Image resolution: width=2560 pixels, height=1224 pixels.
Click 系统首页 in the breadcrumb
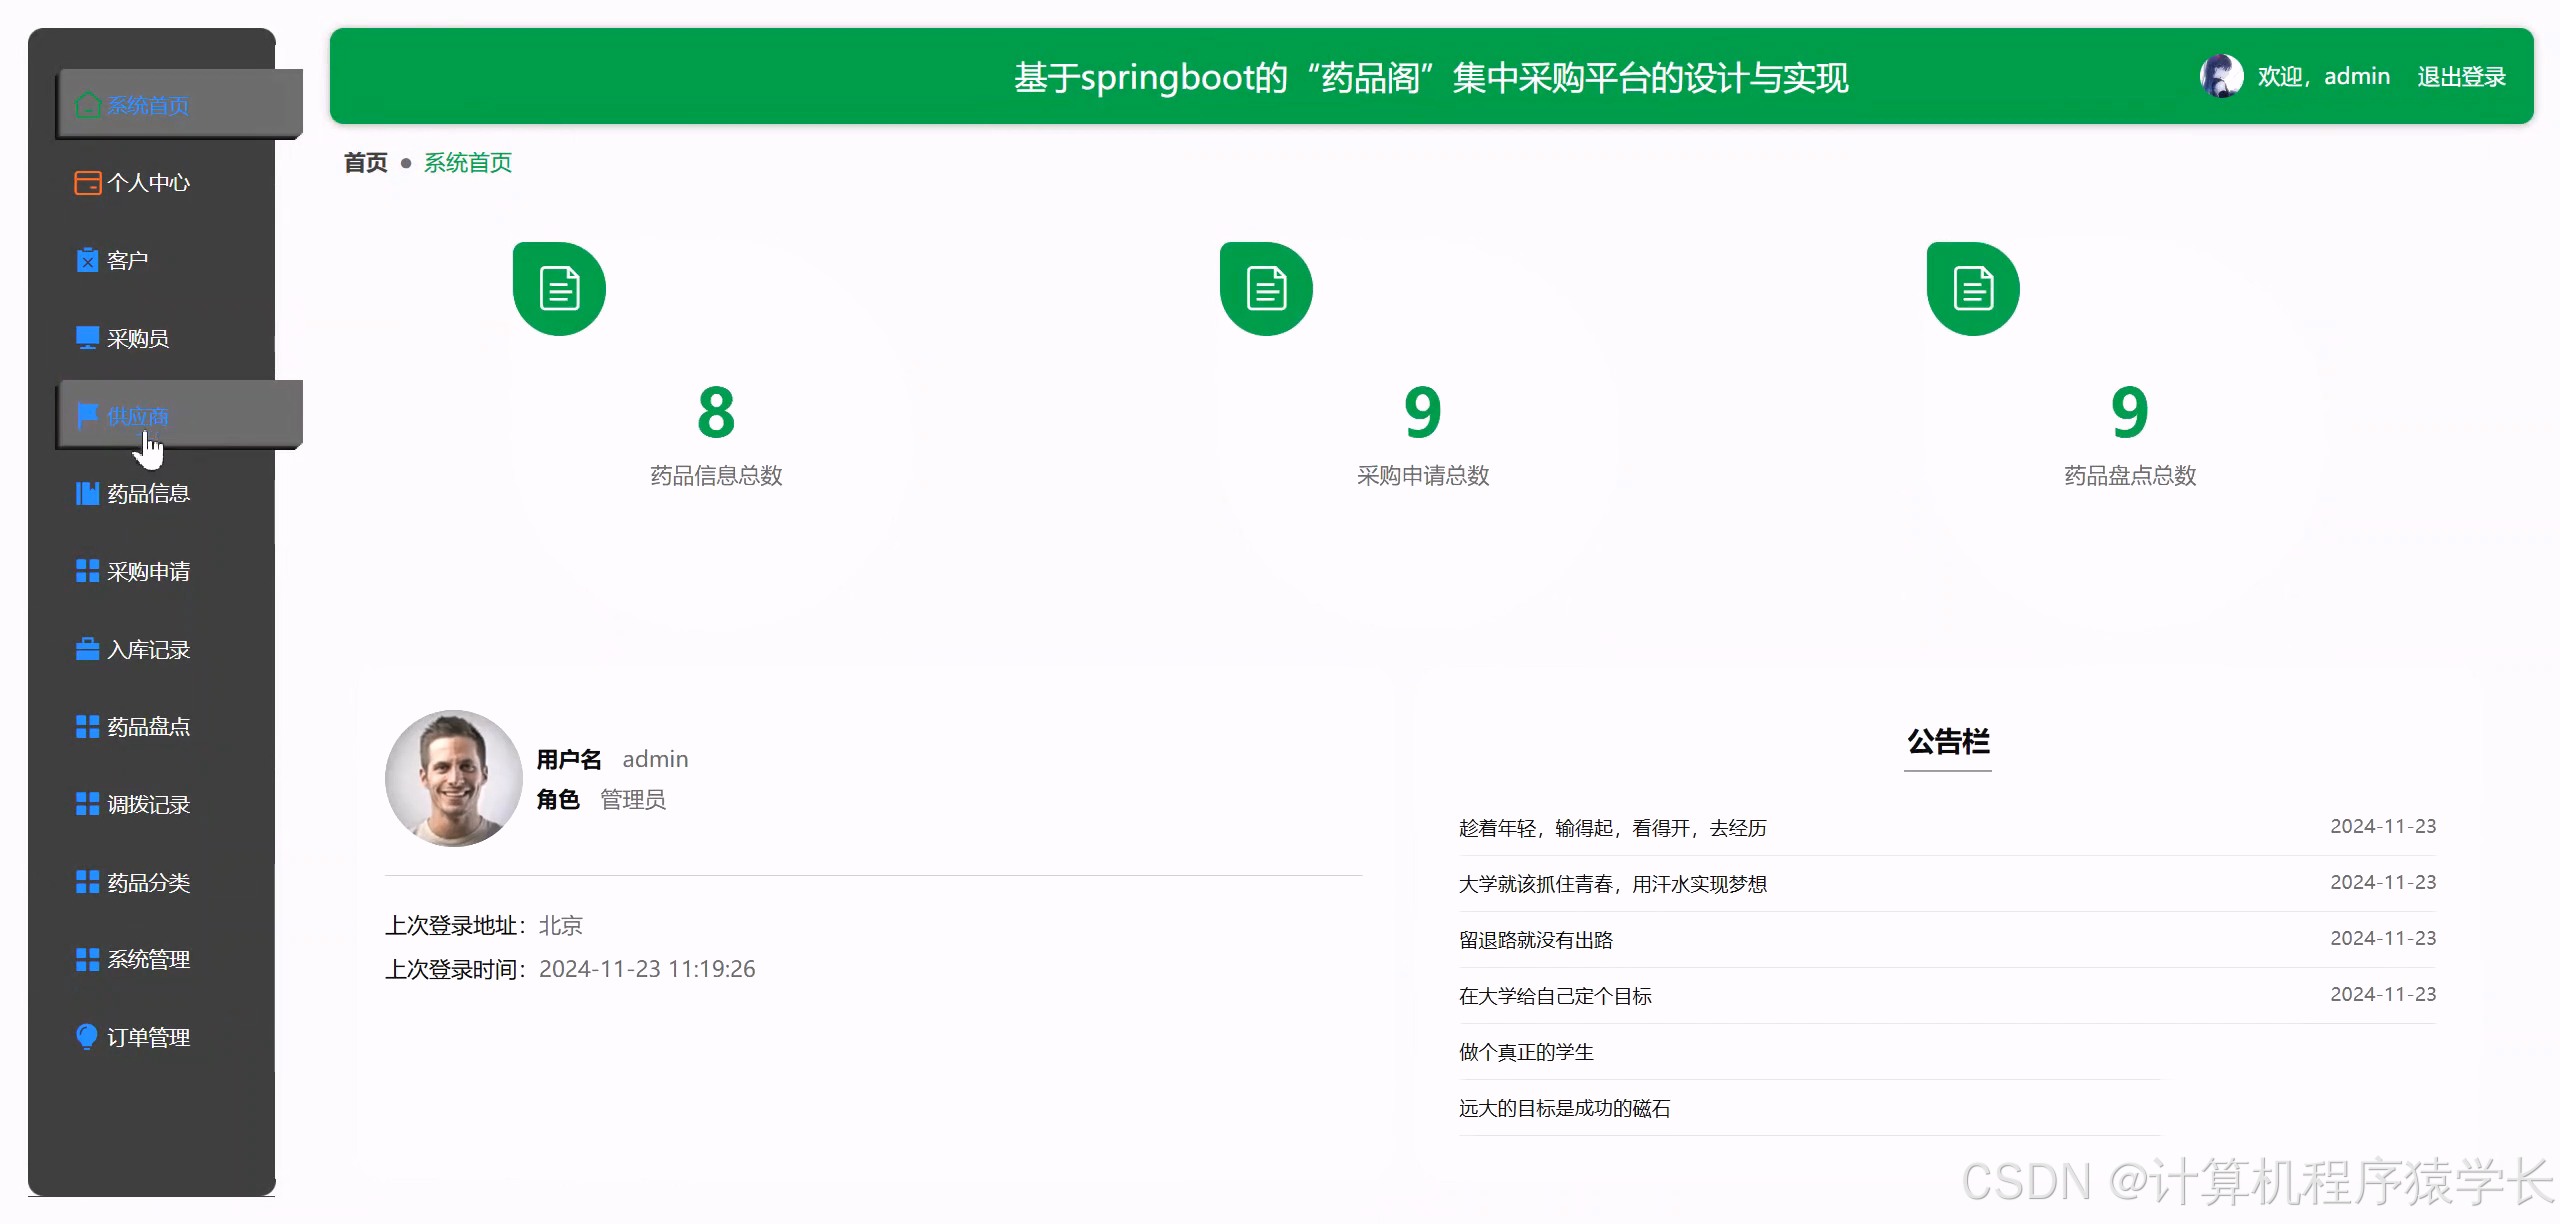click(x=466, y=162)
